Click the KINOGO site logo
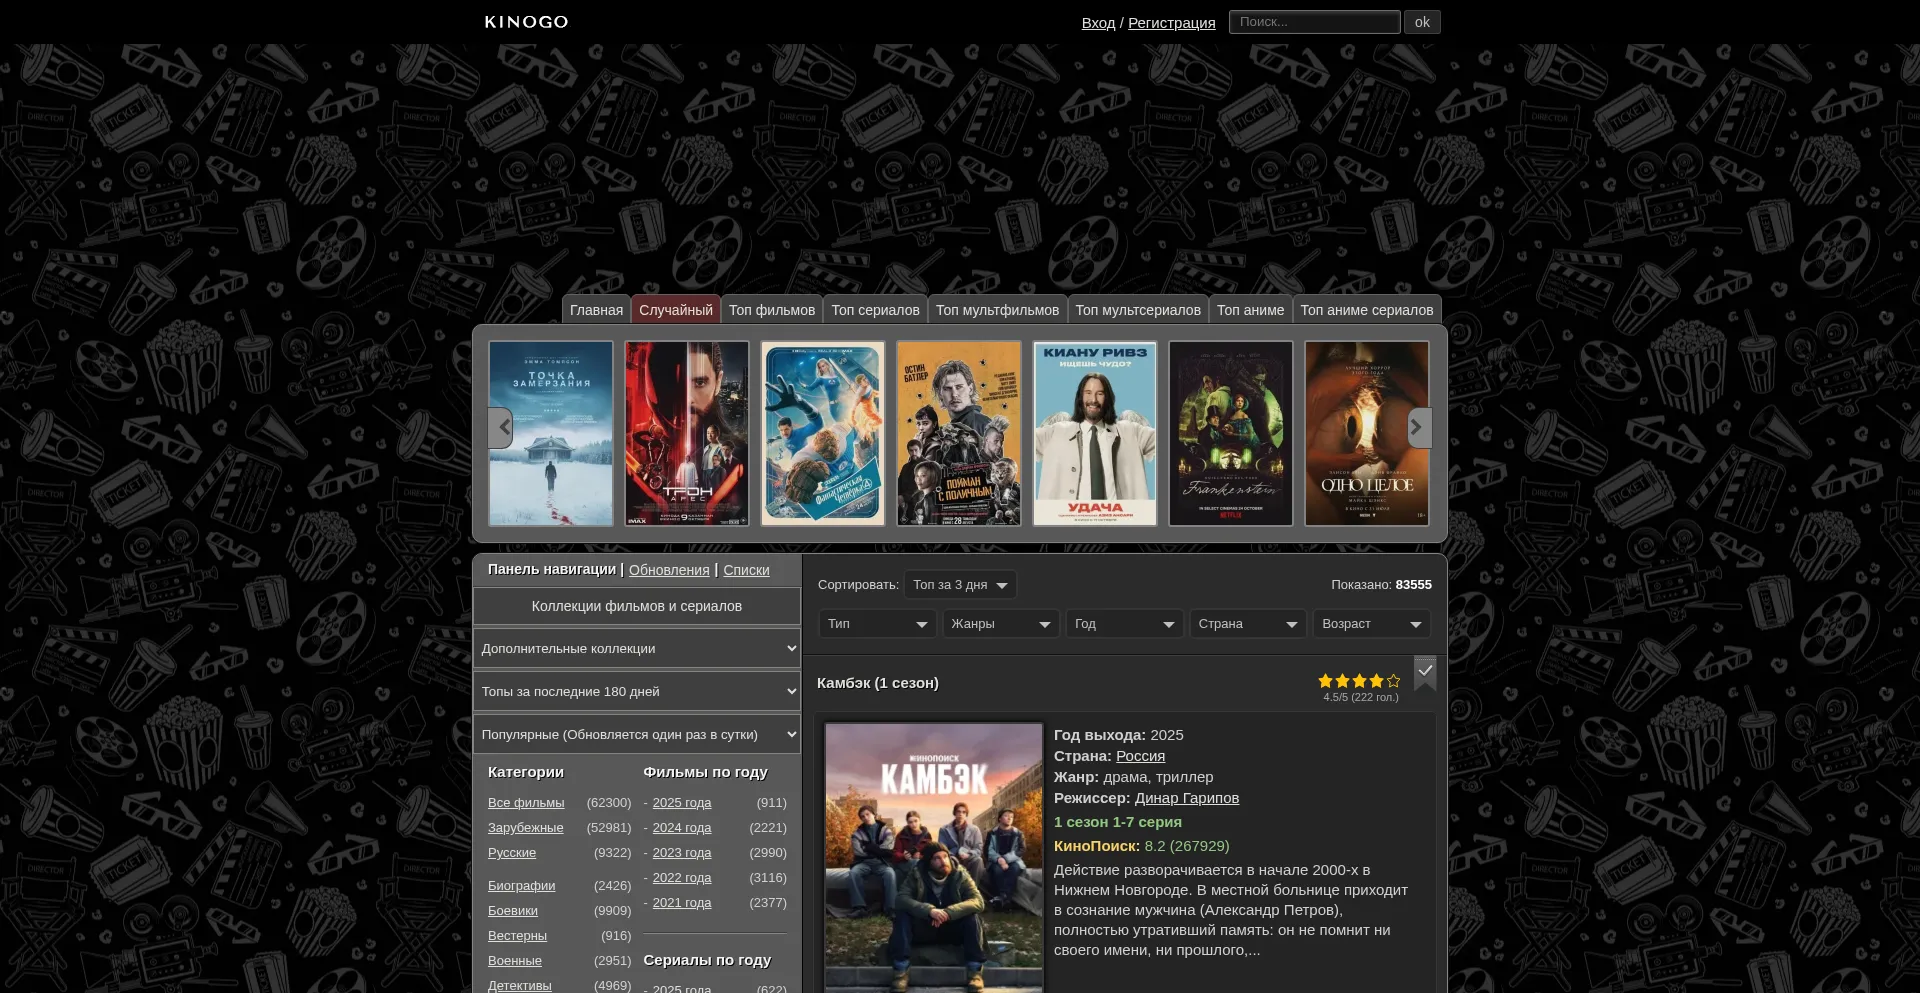Screen dimensions: 1920x993 coord(526,22)
